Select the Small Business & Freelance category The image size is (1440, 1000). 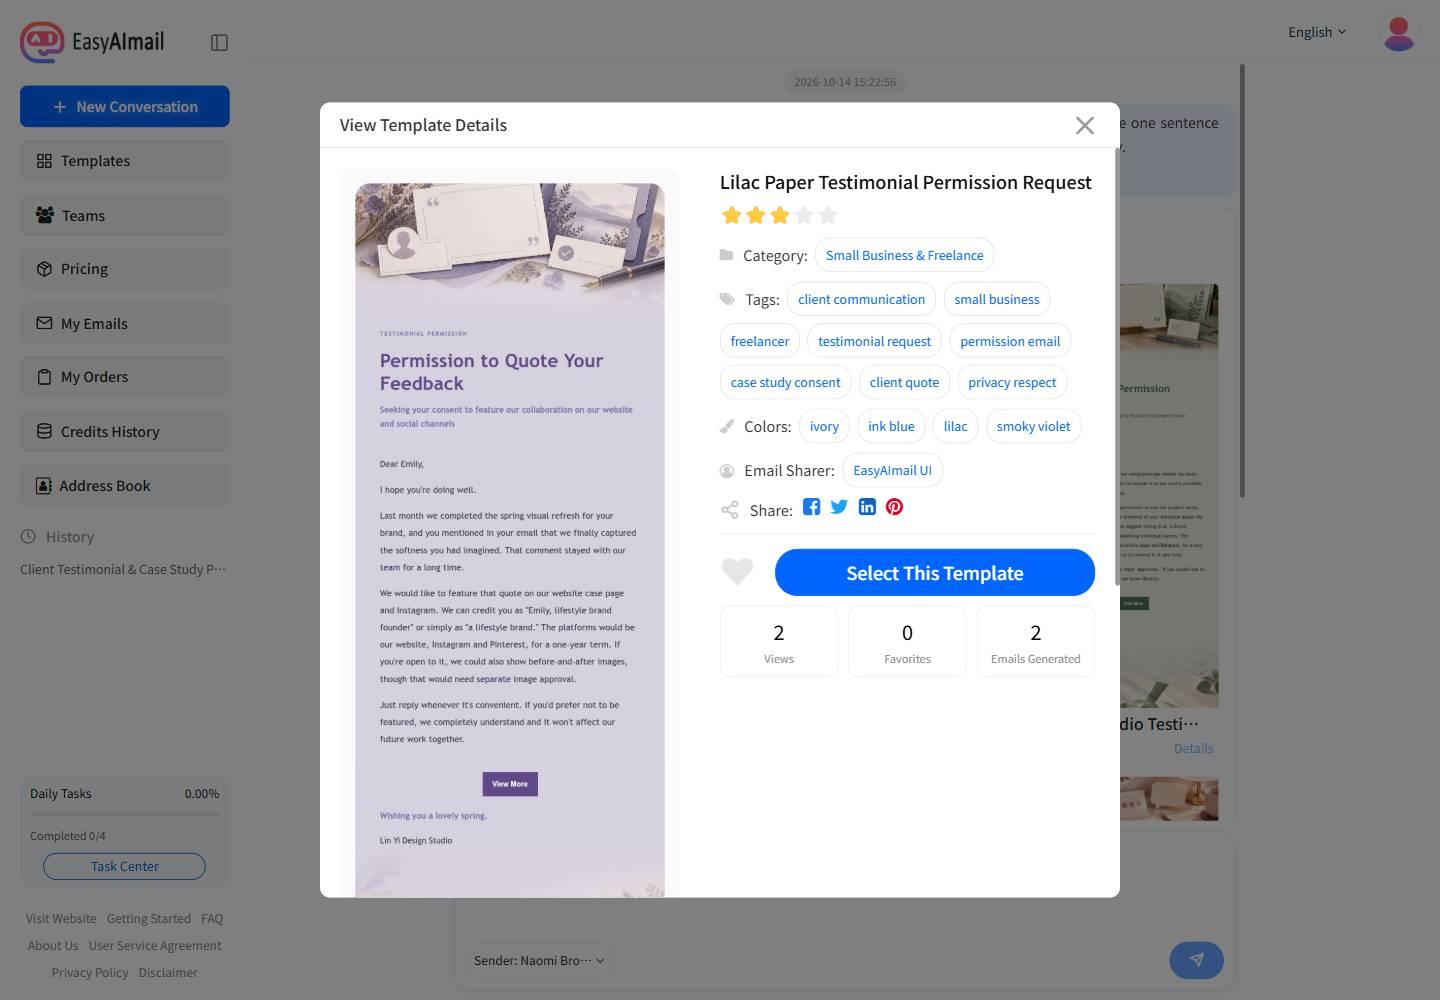coord(904,255)
